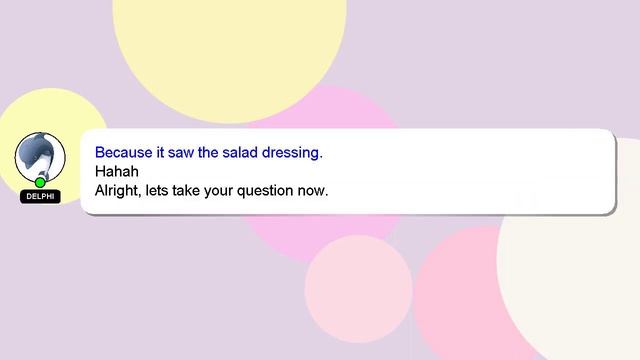Click the blue salad dressing punchline
Screen dimensions: 640x360
[209, 153]
